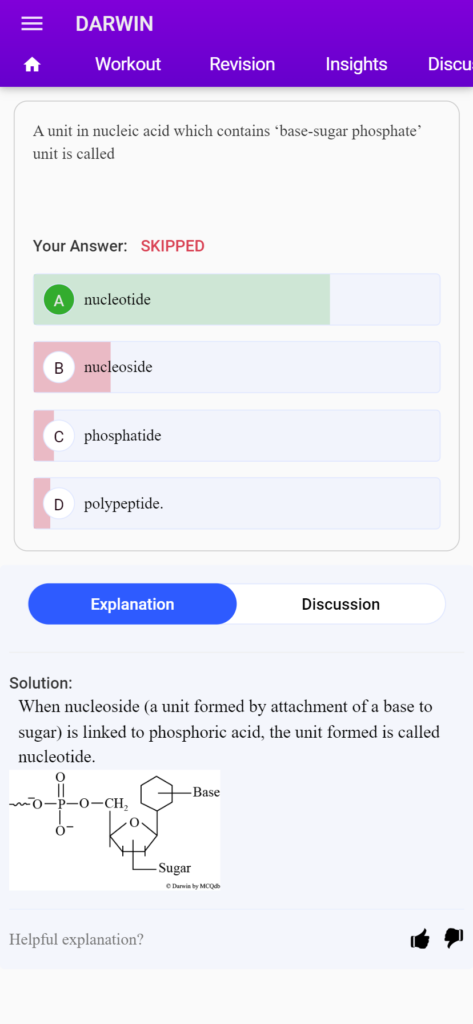Open the Revision tab

click(242, 64)
